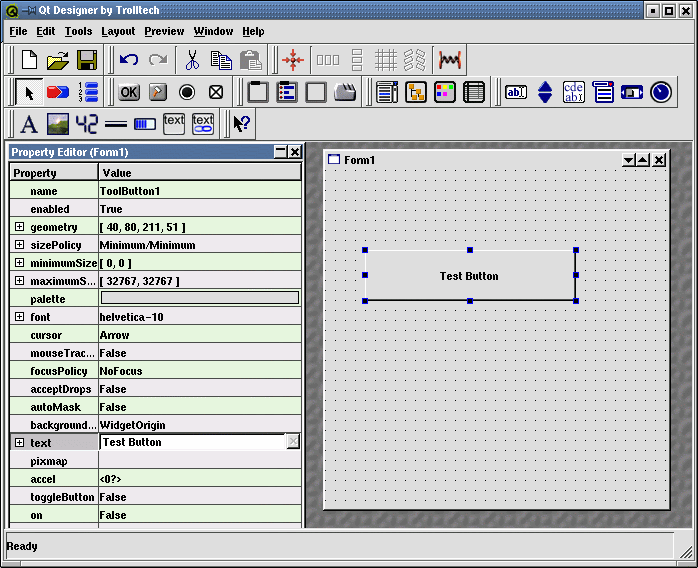The height and width of the screenshot is (568, 698).
Task: Expand the geometry property
Action: tap(19, 227)
